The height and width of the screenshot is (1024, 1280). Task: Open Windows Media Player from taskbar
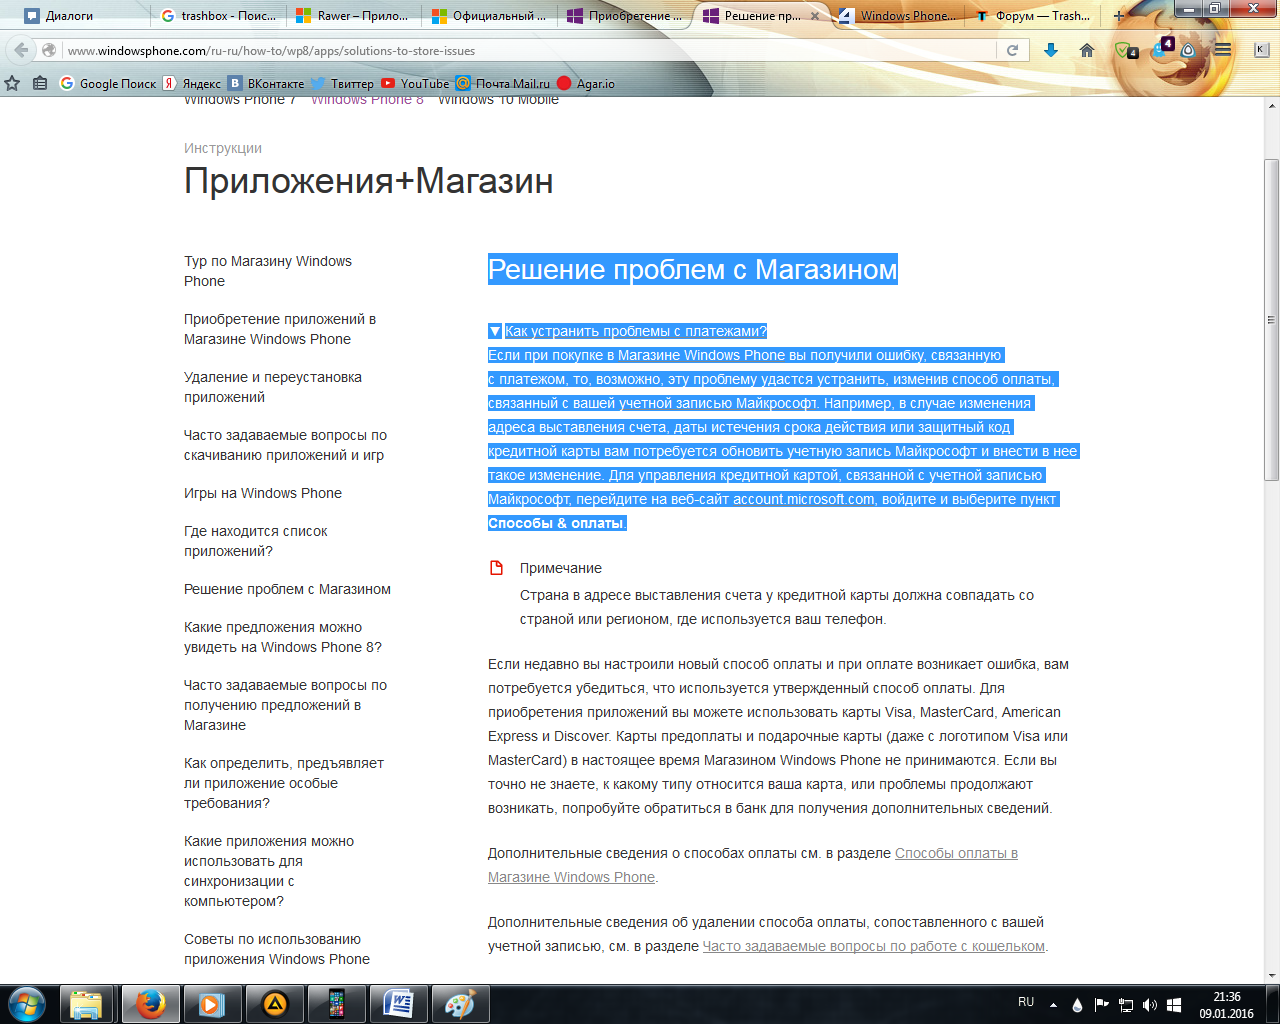coord(211,1003)
